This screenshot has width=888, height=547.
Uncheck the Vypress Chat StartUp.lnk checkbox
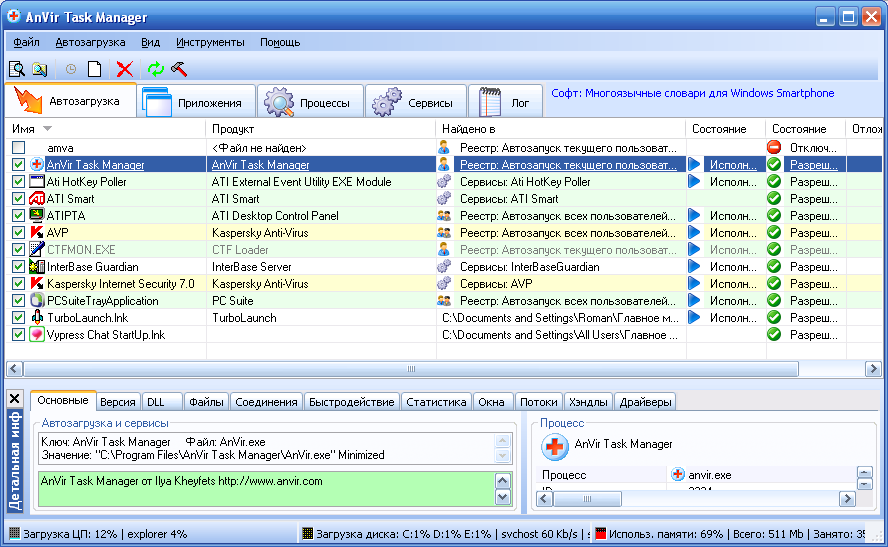click(x=18, y=334)
